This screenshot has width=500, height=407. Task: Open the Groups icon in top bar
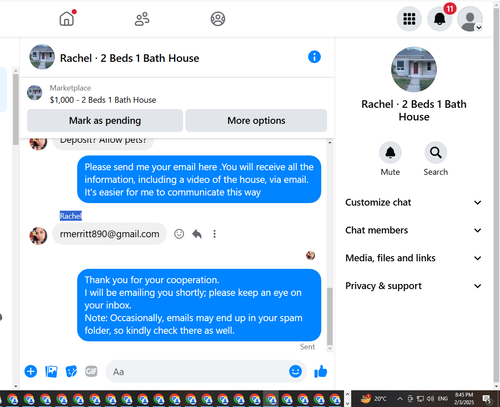pyautogui.click(x=218, y=19)
